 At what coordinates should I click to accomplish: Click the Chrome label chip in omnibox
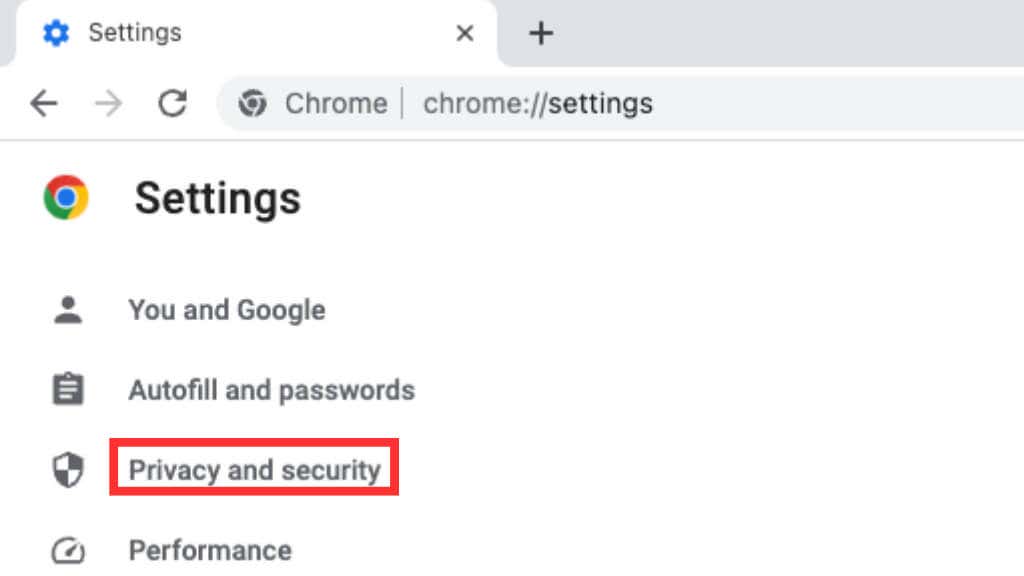[335, 103]
